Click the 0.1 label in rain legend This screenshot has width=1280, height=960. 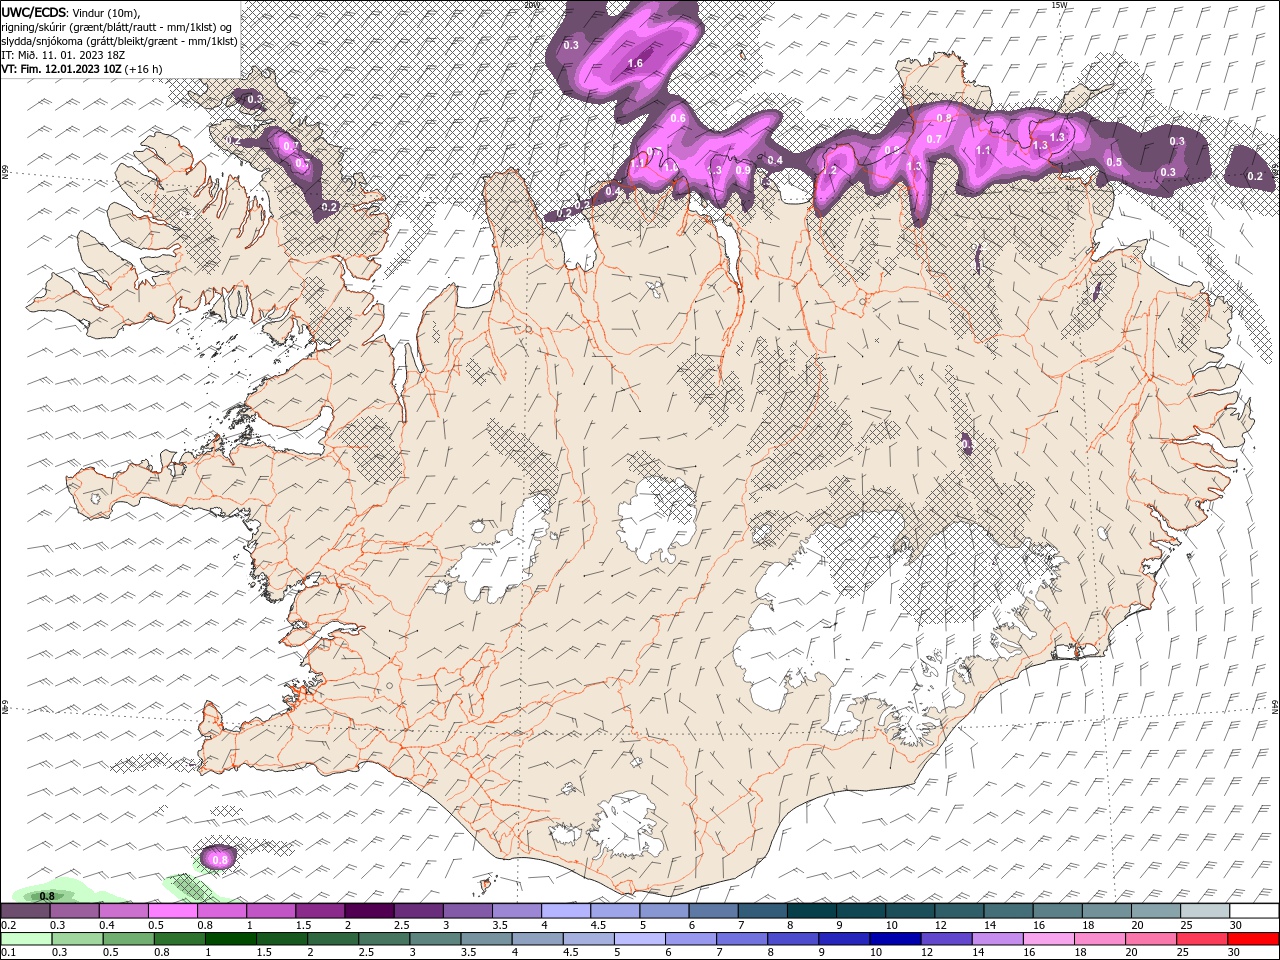pyautogui.click(x=8, y=953)
